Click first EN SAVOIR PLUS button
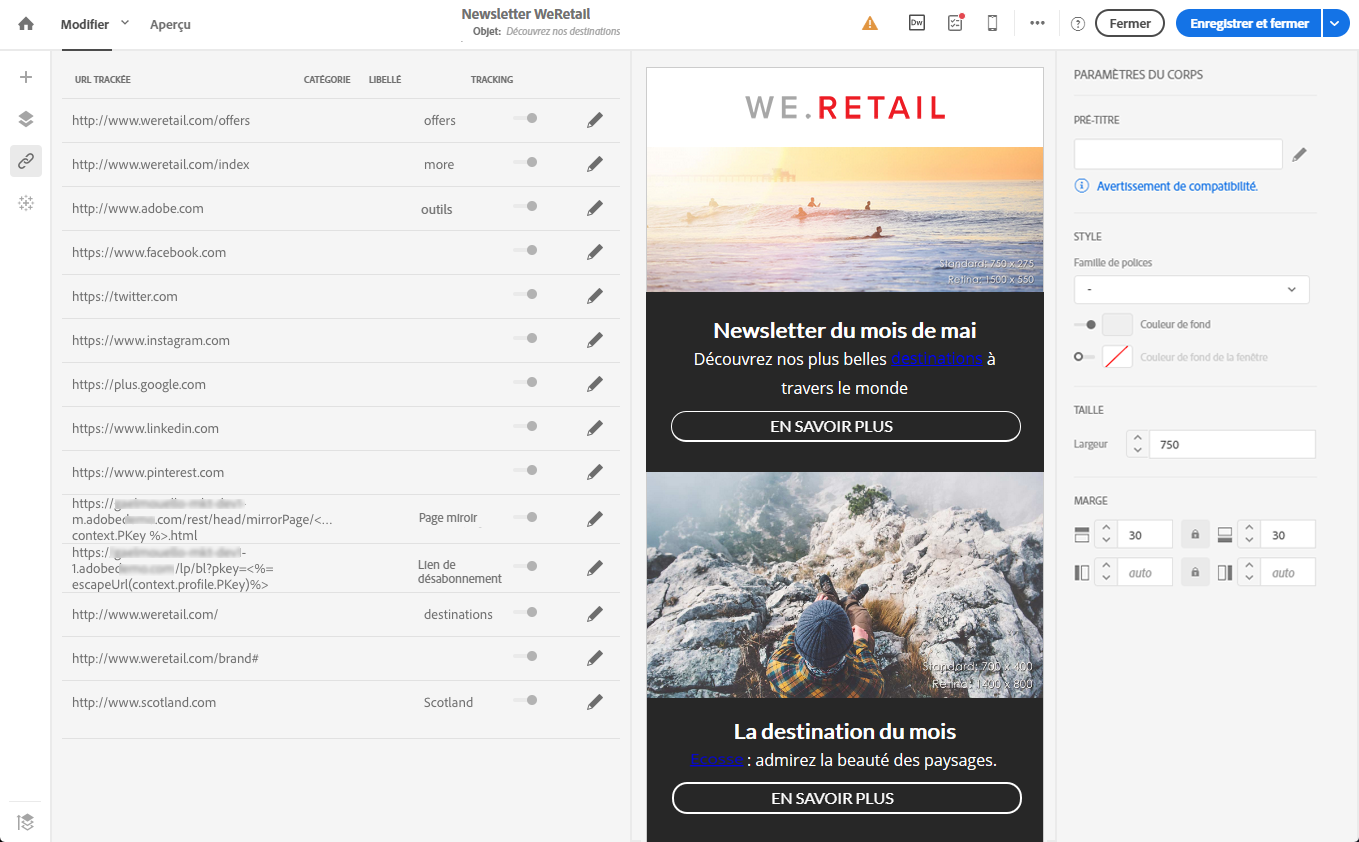The width and height of the screenshot is (1359, 842). click(x=846, y=426)
